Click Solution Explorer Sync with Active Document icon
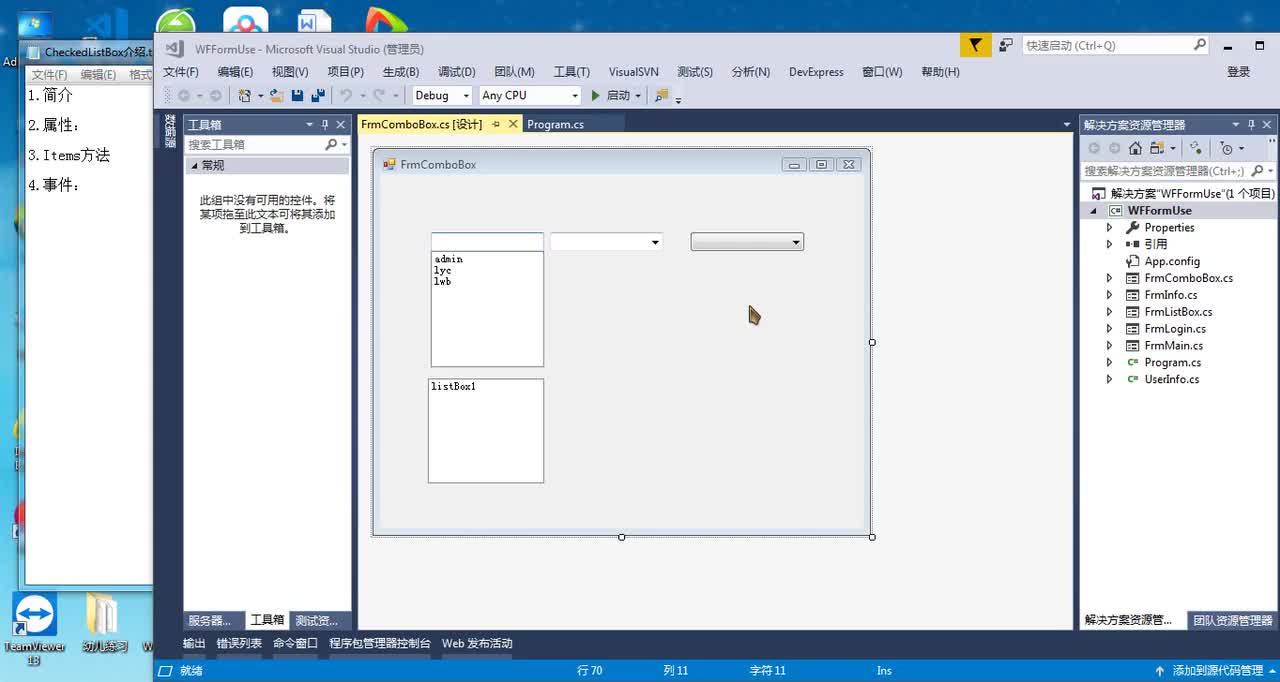This screenshot has height=682, width=1280. [1195, 148]
